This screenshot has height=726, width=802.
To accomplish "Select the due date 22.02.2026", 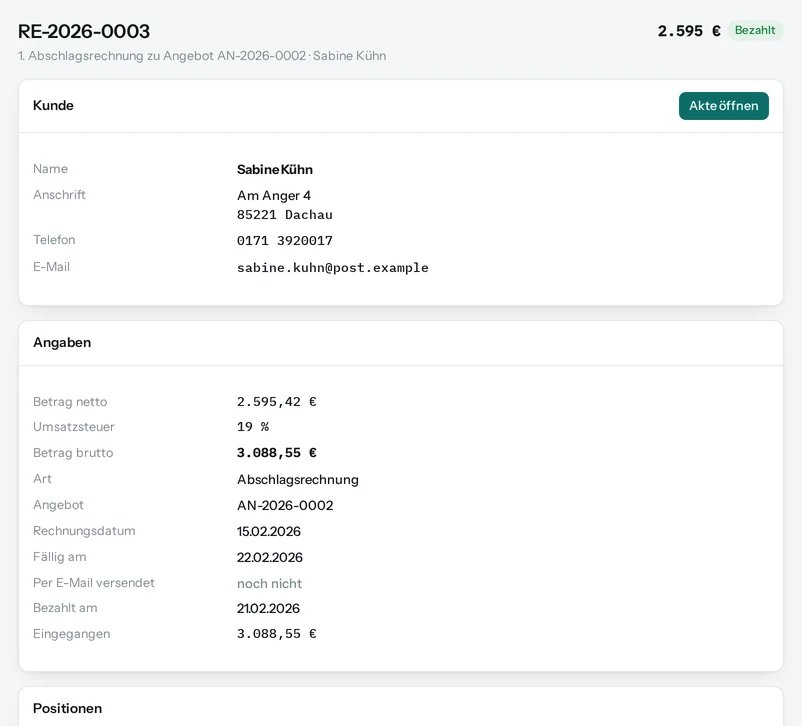I will point(270,557).
